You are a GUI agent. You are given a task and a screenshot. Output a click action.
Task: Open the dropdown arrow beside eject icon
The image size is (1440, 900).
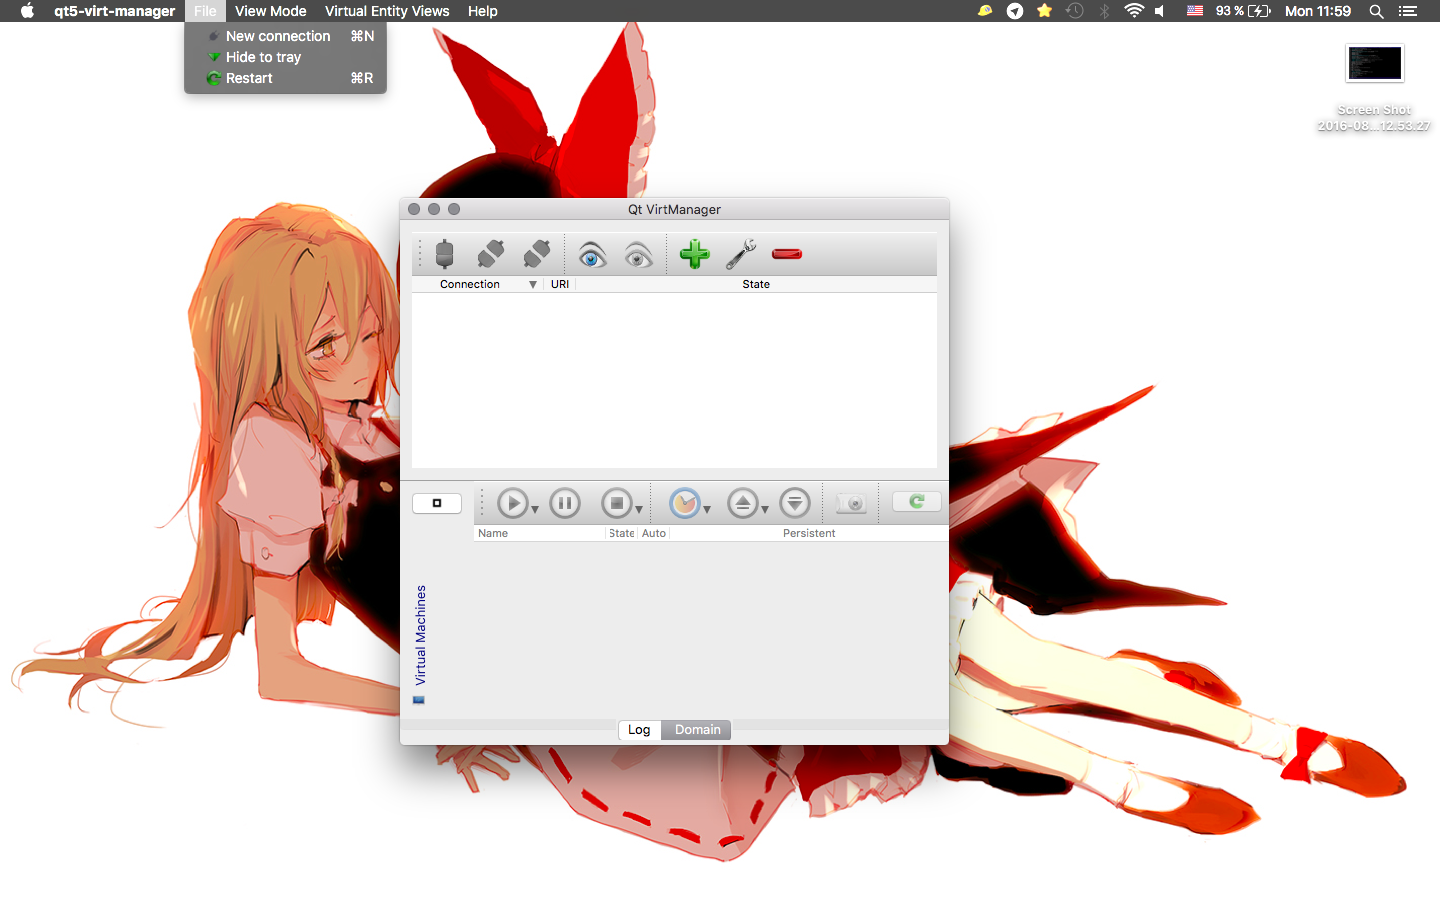tap(765, 510)
